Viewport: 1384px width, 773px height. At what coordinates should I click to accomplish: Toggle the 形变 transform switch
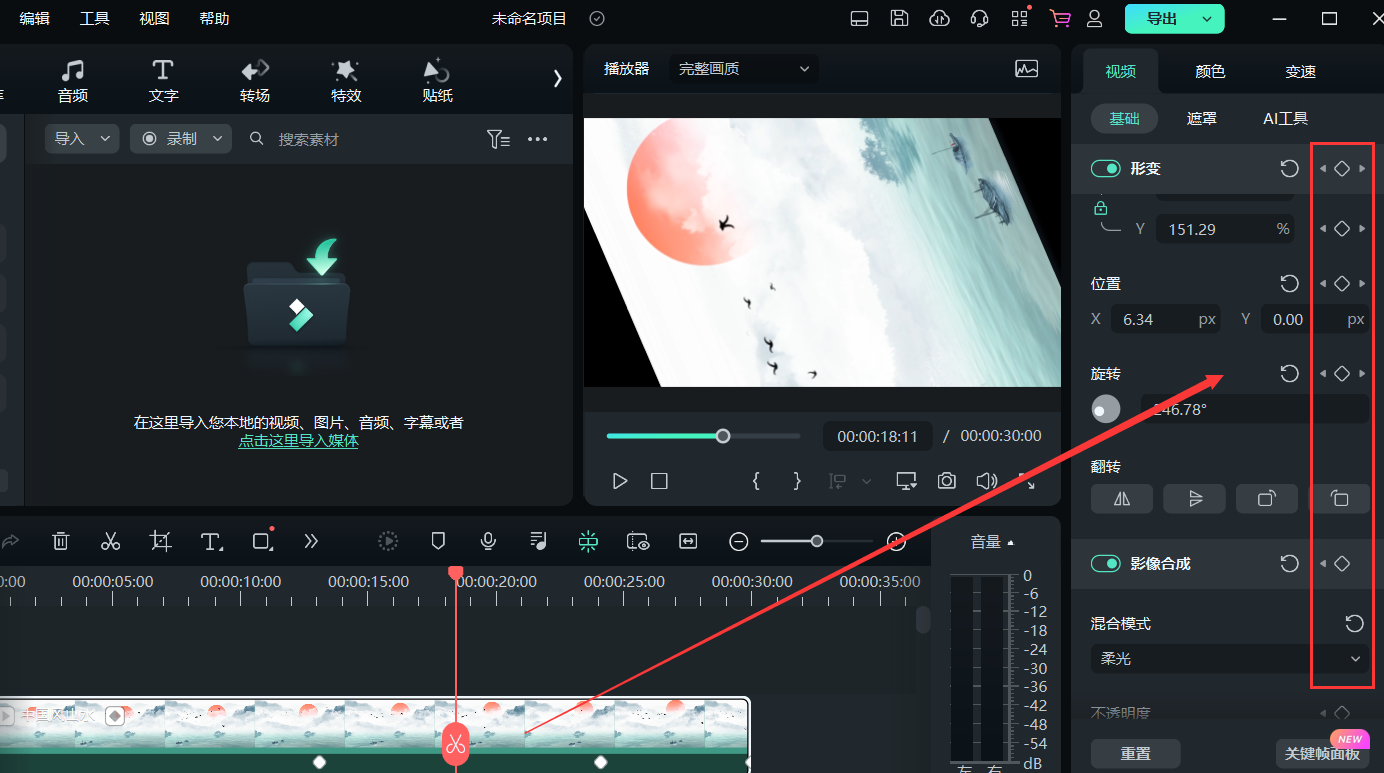point(1105,168)
